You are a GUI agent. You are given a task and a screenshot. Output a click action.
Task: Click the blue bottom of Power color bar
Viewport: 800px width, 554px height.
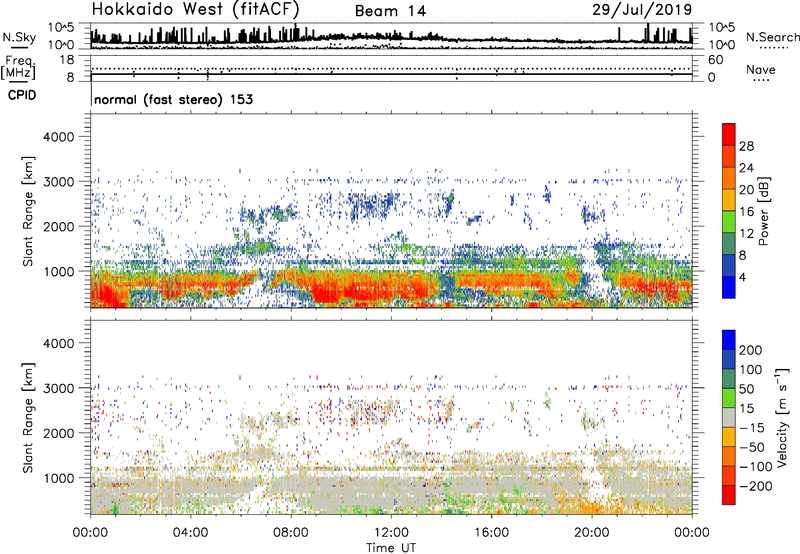tap(729, 287)
